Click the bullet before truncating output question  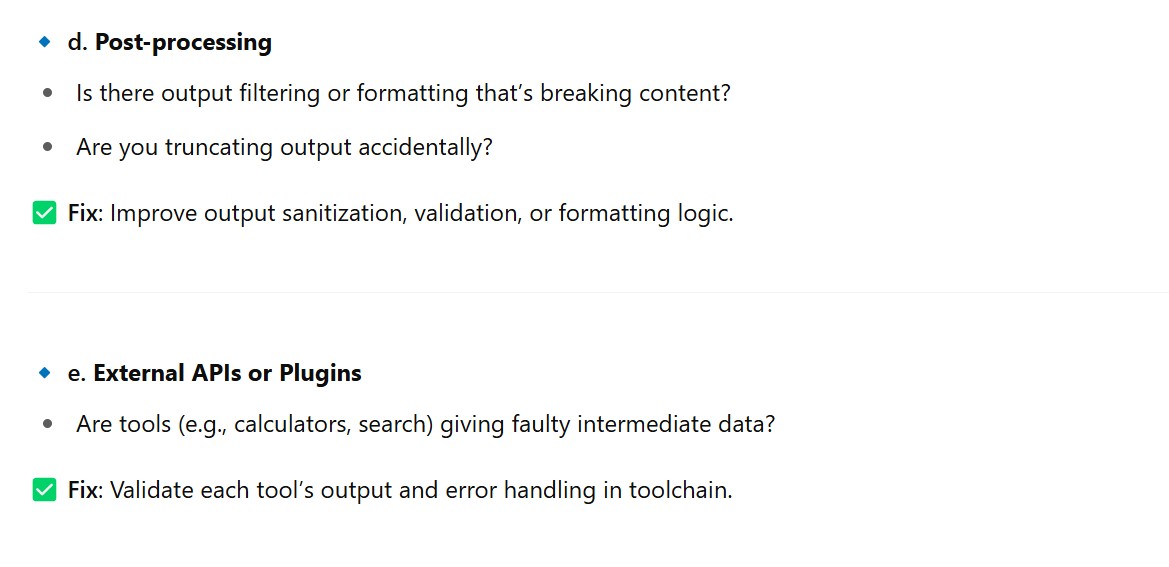click(x=48, y=147)
